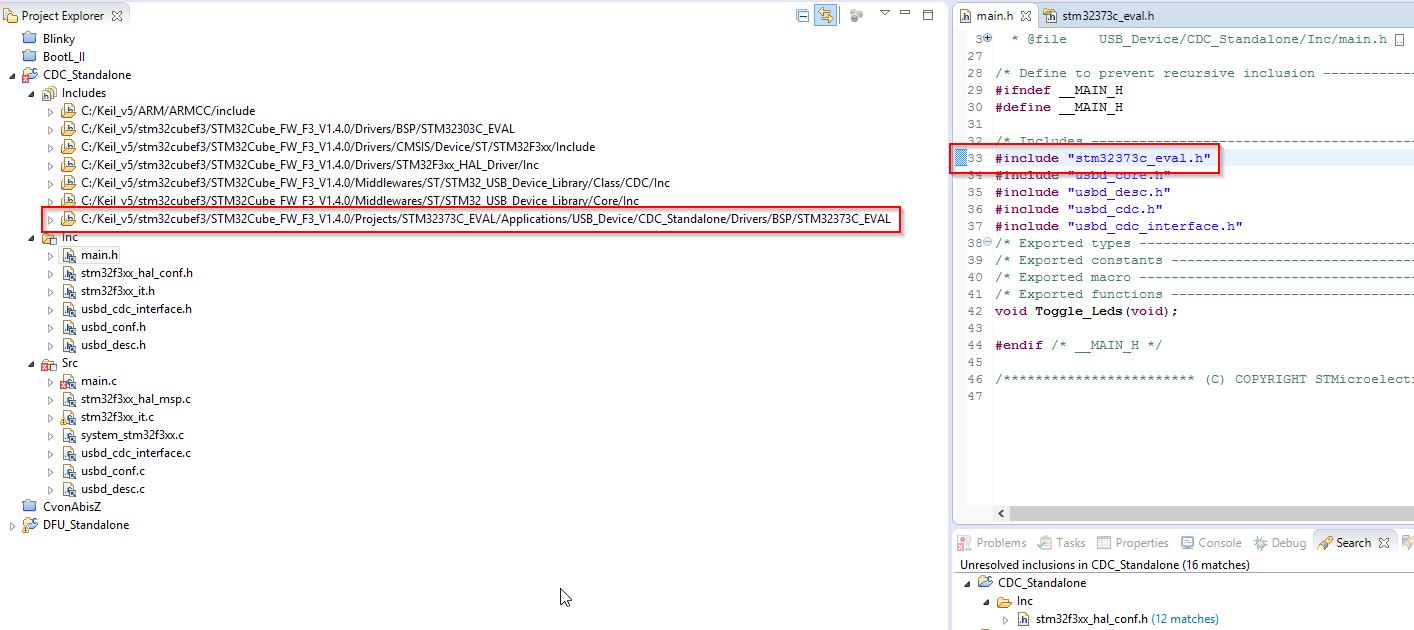Close the main.h editor tab

(1026, 16)
